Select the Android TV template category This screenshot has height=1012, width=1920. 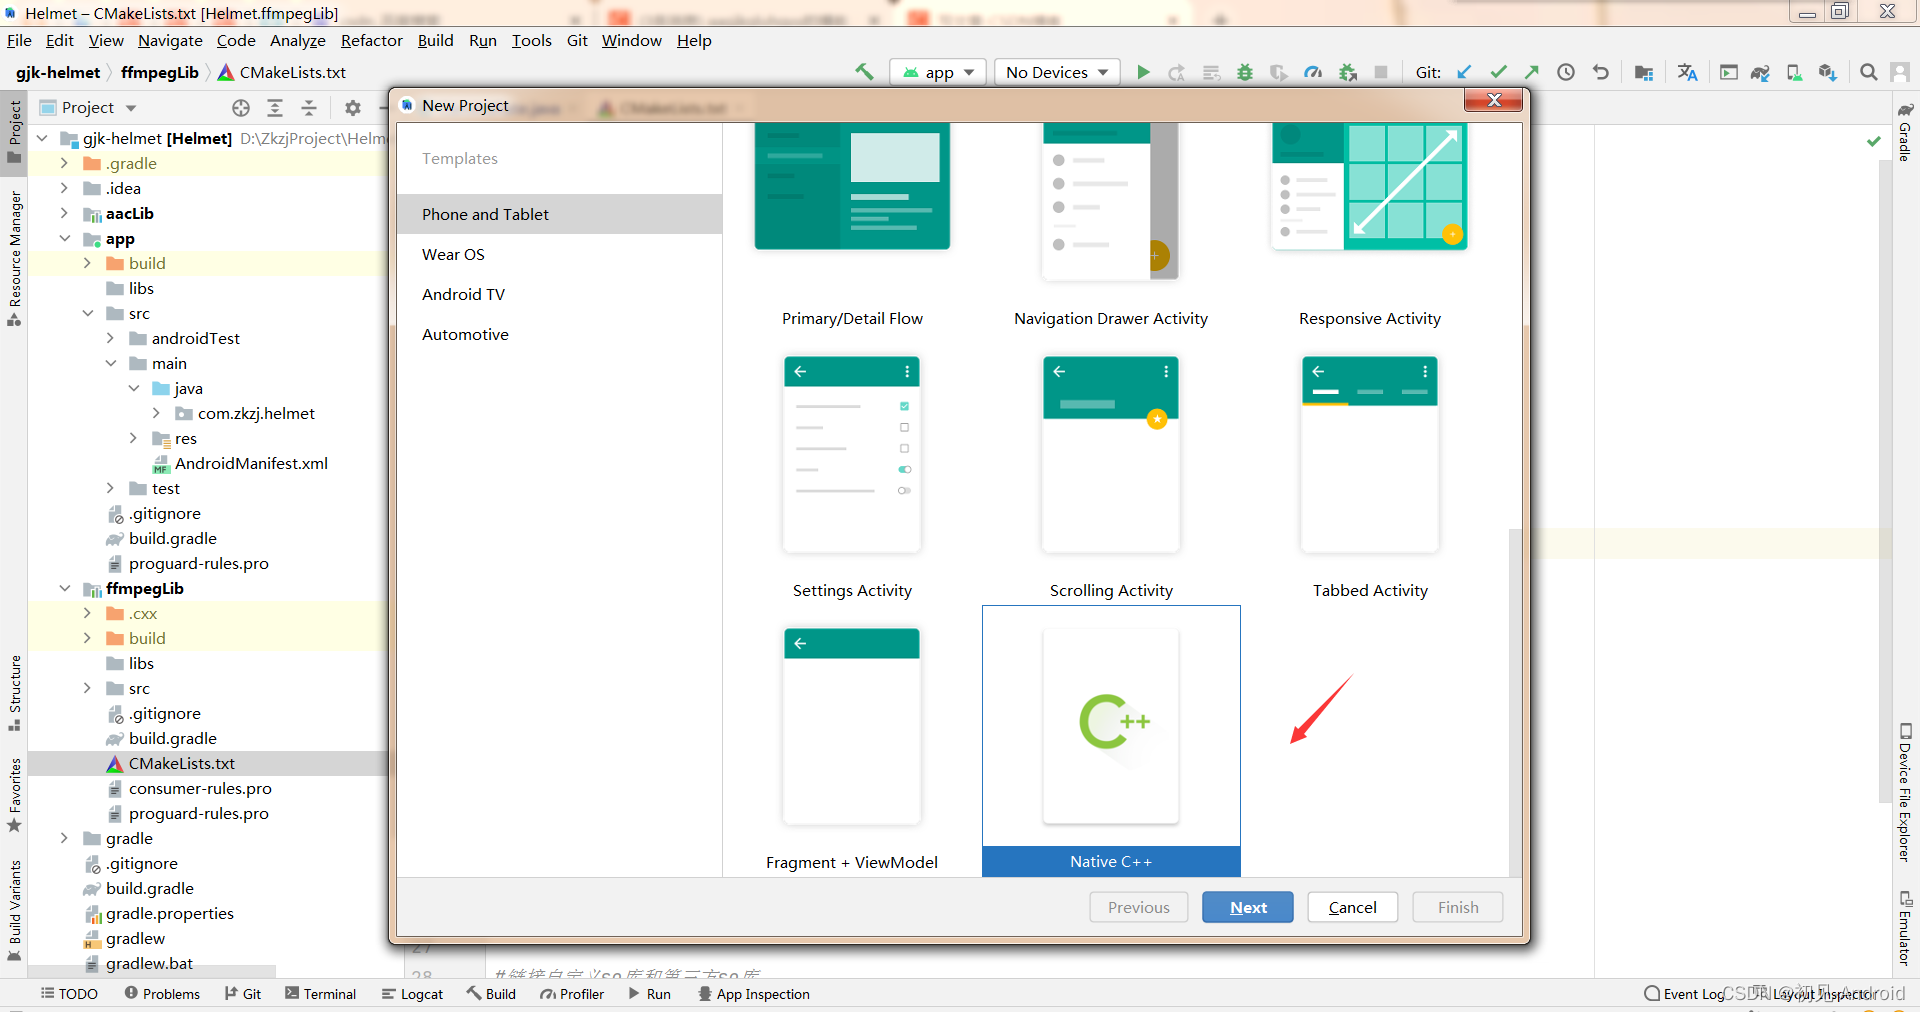(x=559, y=294)
